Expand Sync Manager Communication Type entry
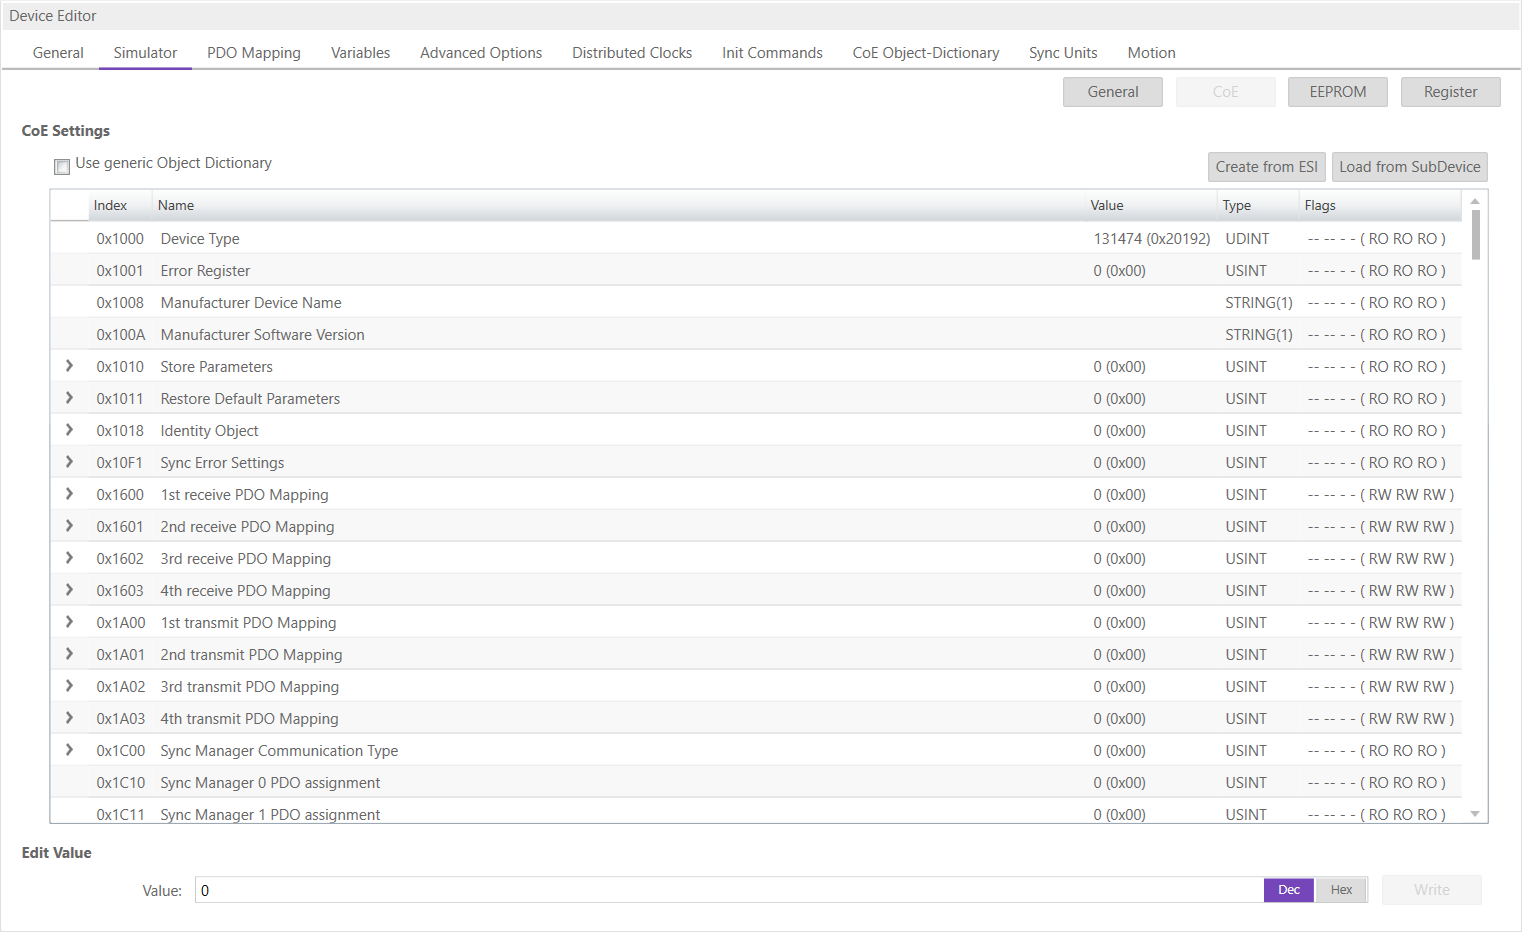1522x932 pixels. click(69, 750)
